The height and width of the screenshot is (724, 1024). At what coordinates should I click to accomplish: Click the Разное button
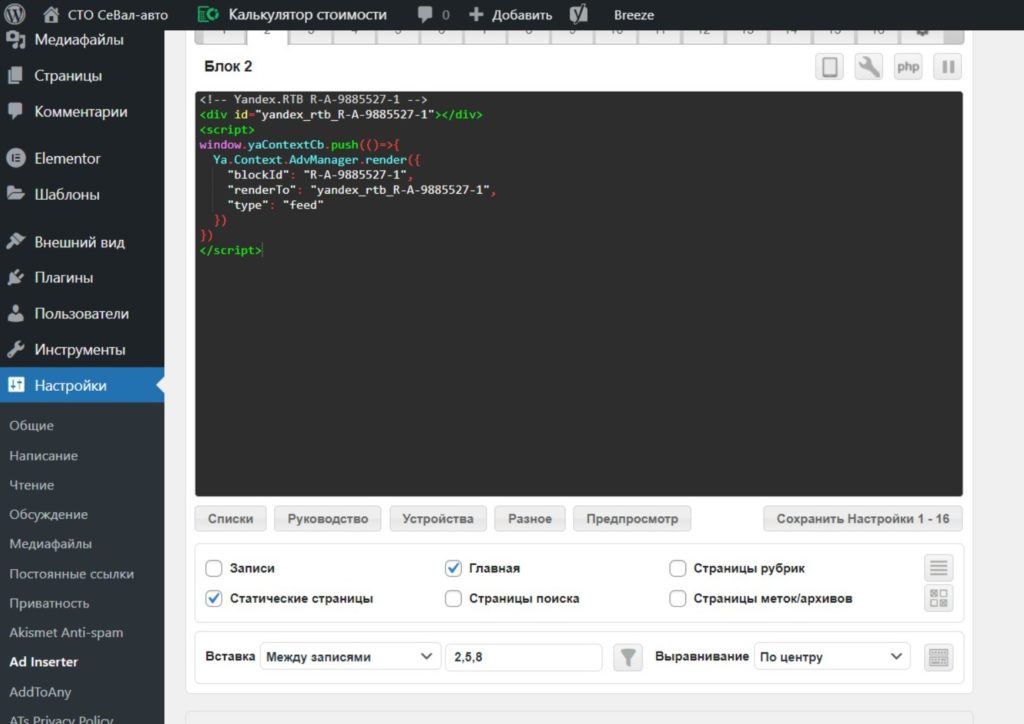[x=530, y=519]
